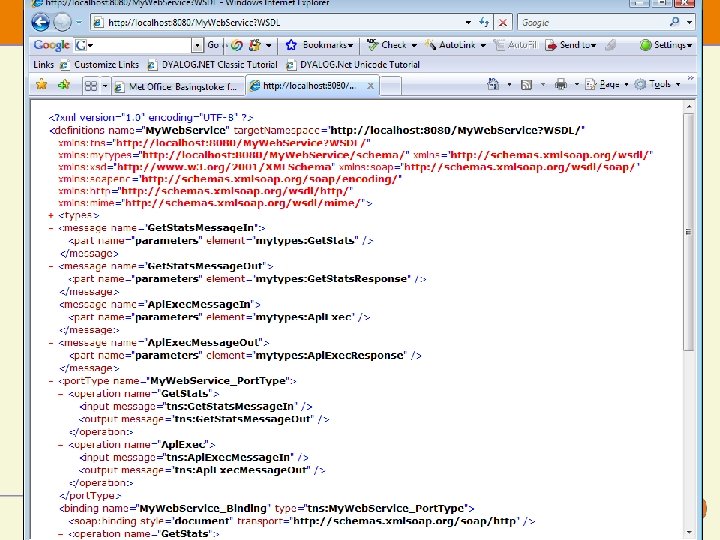The image size is (720, 540).
Task: Open the Print dropdown arrow
Action: point(576,85)
